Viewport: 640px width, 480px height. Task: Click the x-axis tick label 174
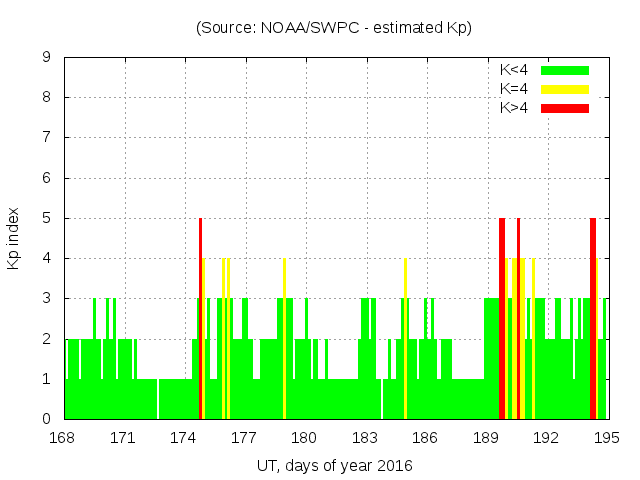tap(184, 437)
